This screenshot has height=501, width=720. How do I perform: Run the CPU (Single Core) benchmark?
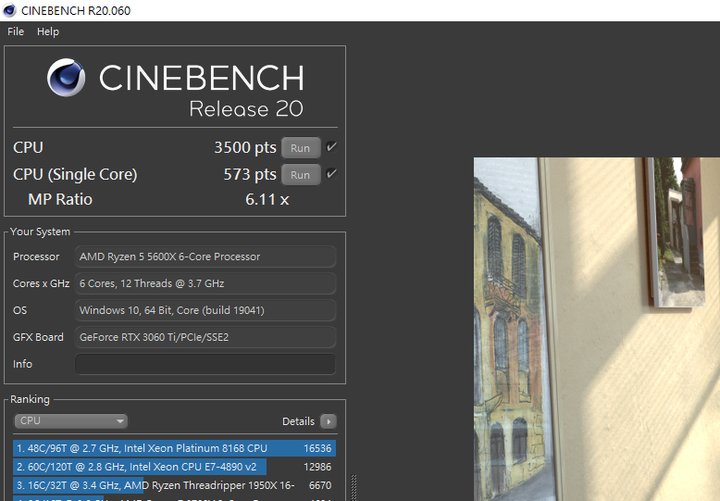[x=300, y=175]
